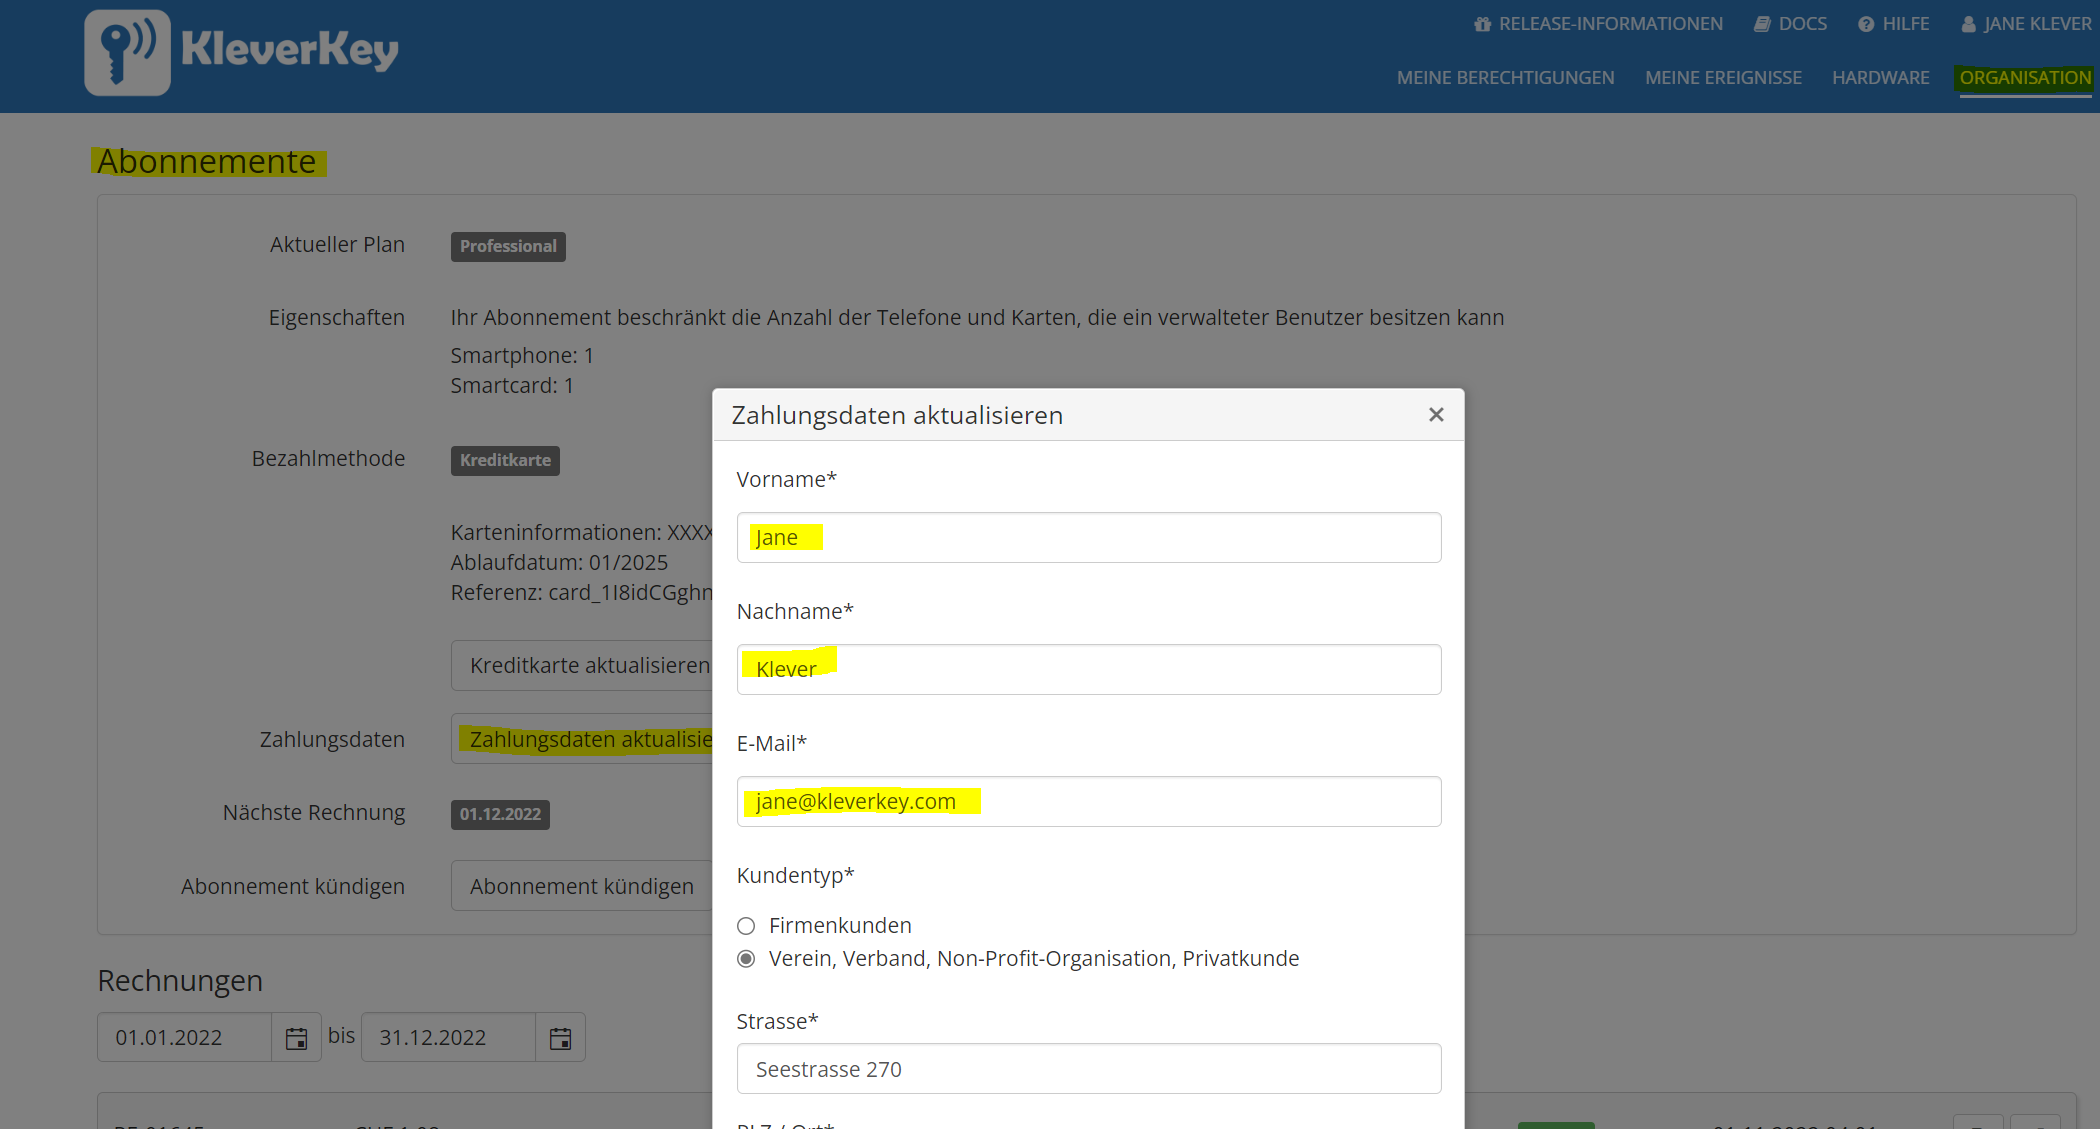Focus the E-Mail input field

pyautogui.click(x=1088, y=802)
